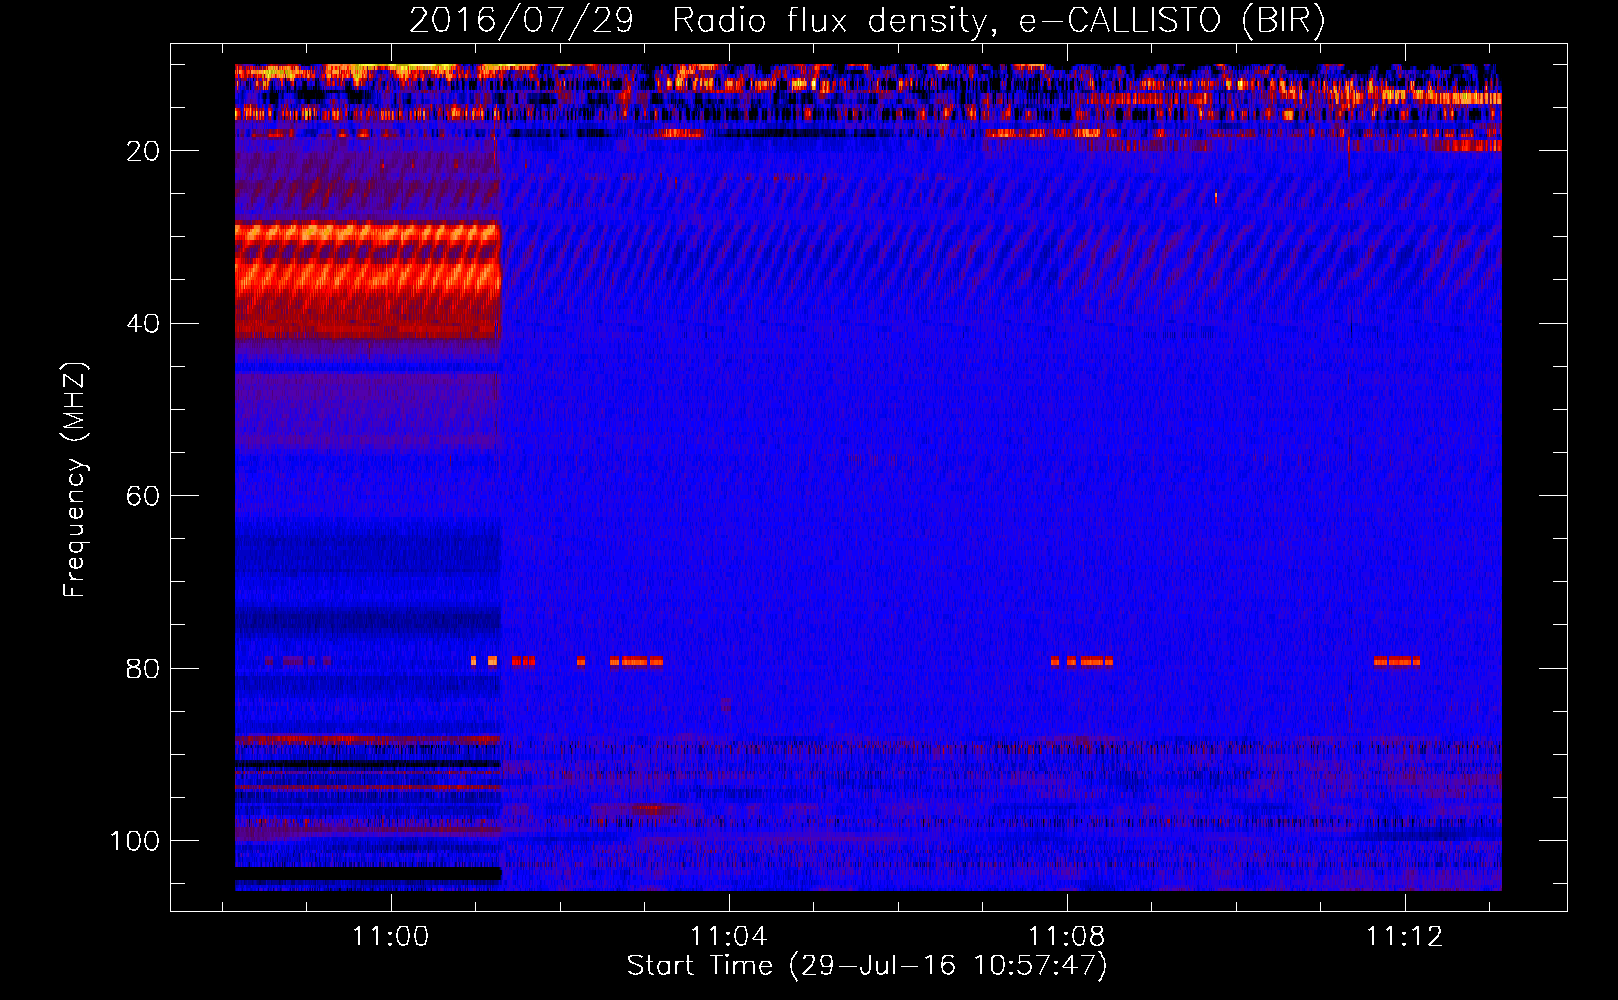The width and height of the screenshot is (1618, 1000).
Task: Click the plot title 'Radio flux density, e-CALLISTO (BIR)'
Action: pyautogui.click(x=999, y=21)
